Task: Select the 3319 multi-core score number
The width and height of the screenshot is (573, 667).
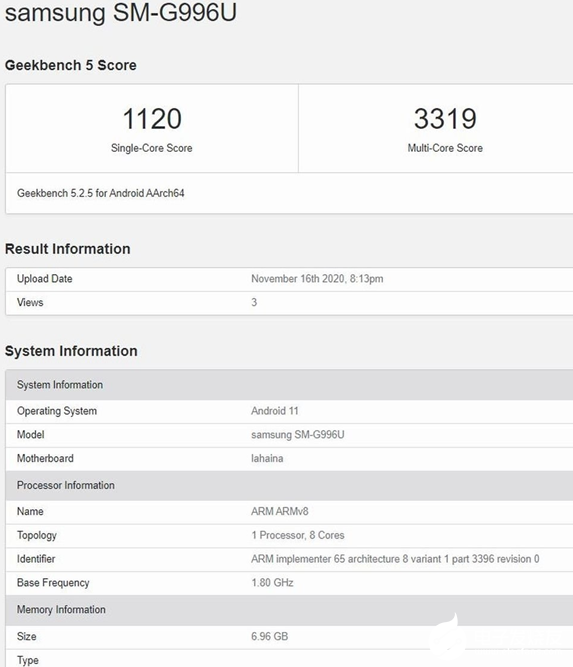Action: pos(445,119)
